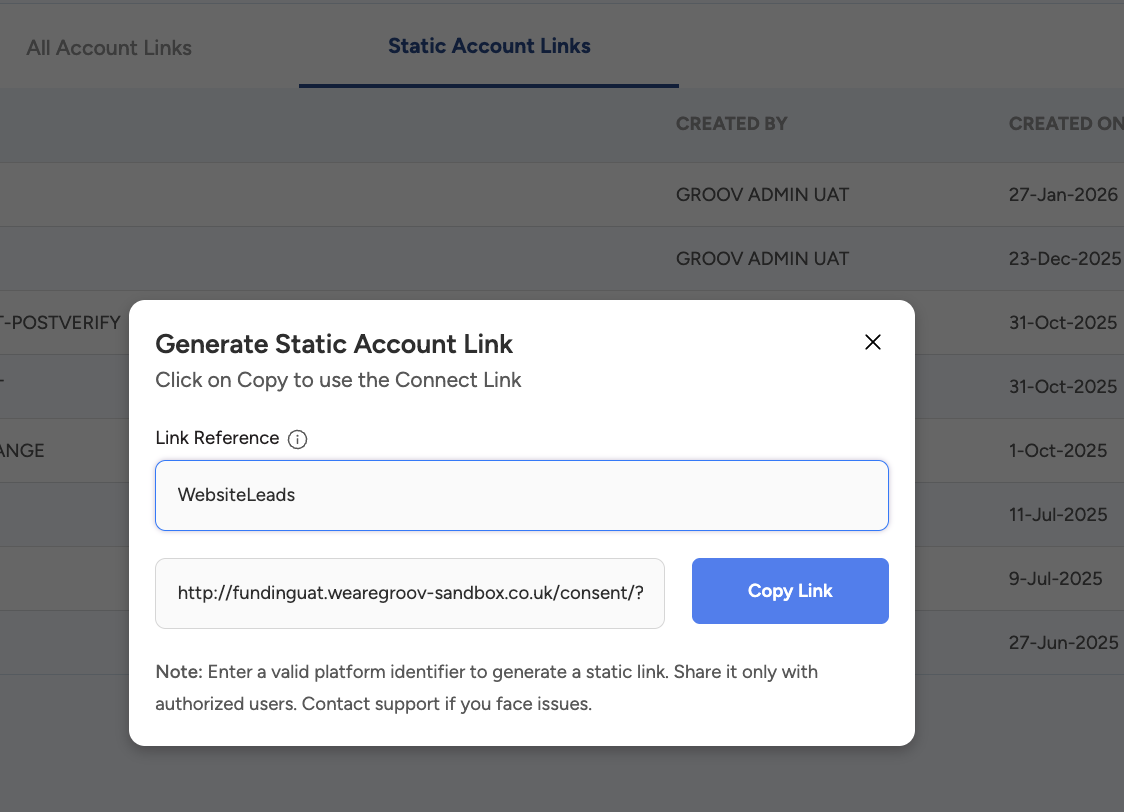Click GROOV ADMIN UAT in the 27-Jan-2026 row
The width and height of the screenshot is (1124, 812).
coord(762,194)
